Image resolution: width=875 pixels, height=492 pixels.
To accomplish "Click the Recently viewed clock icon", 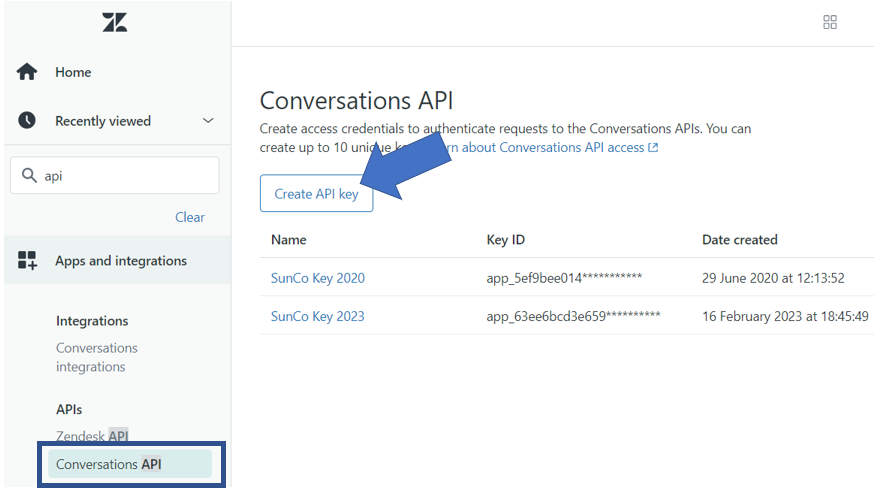I will click(x=27, y=120).
